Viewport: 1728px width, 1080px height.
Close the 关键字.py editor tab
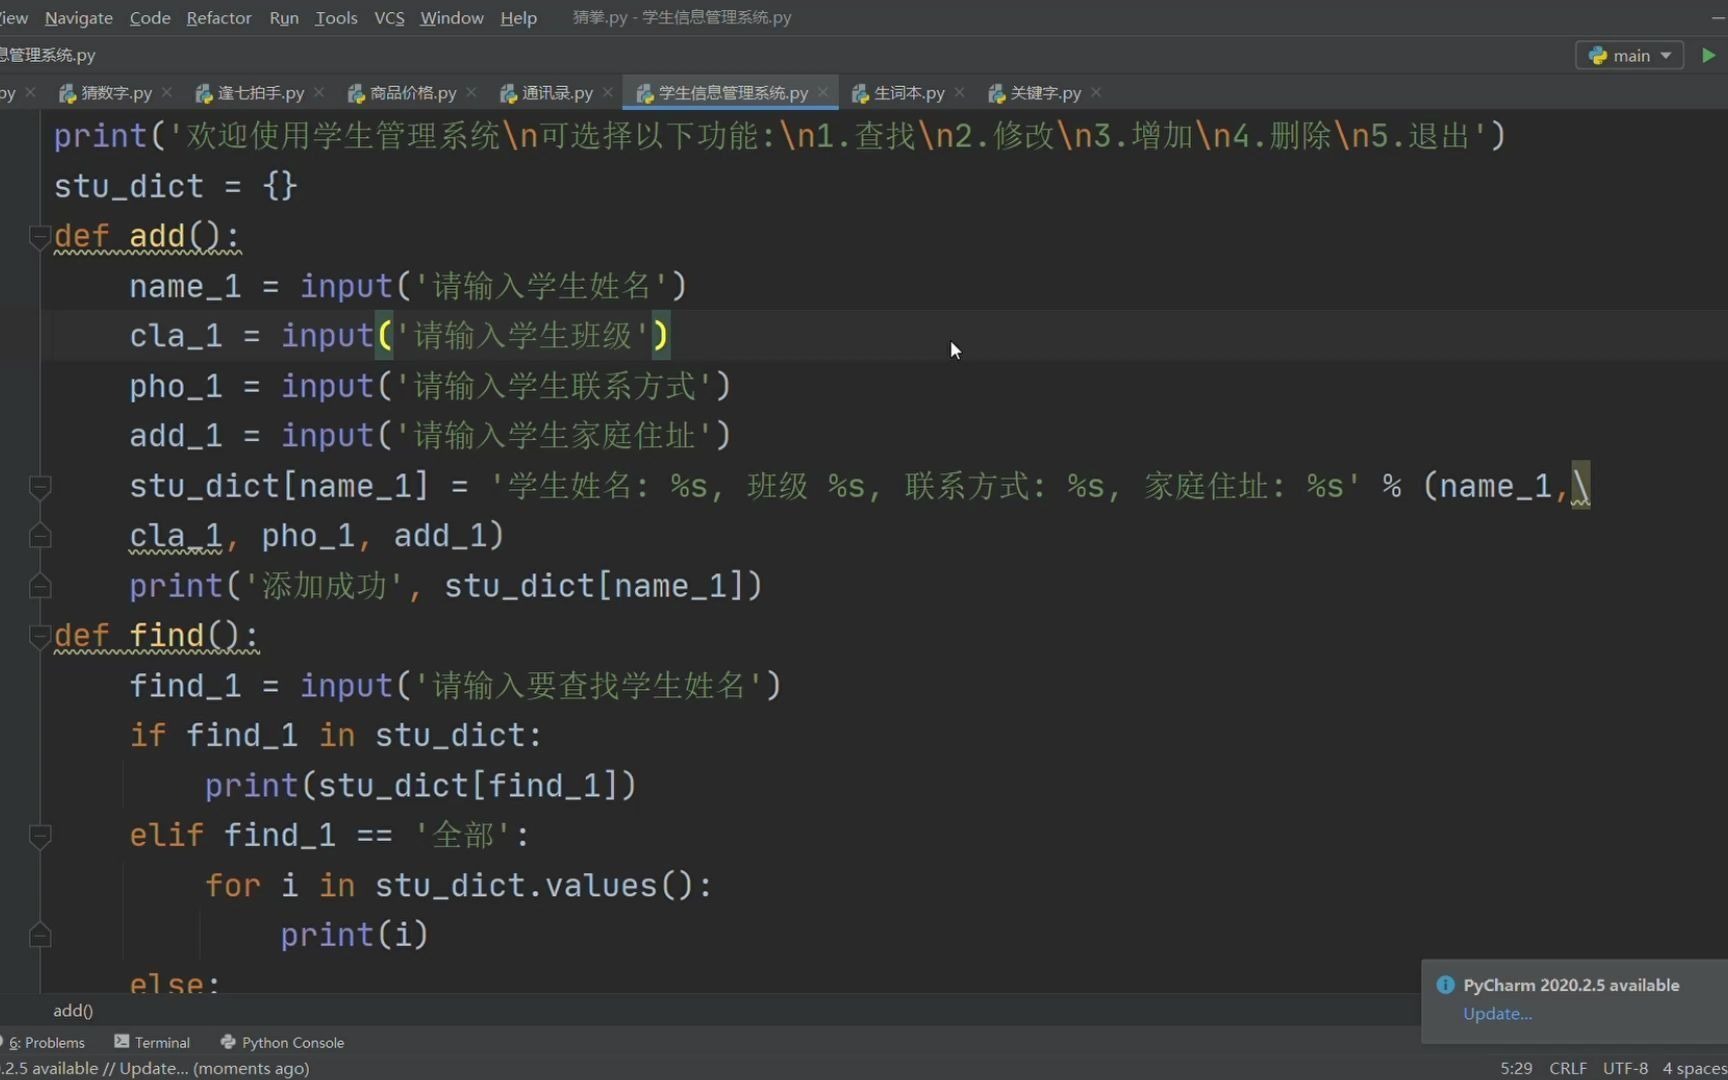(1096, 92)
